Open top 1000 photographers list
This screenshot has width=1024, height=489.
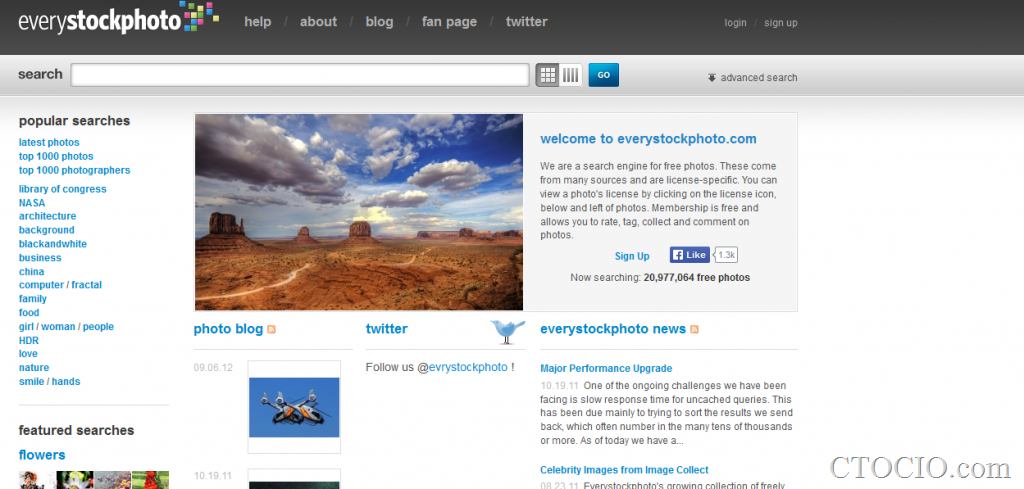[74, 170]
